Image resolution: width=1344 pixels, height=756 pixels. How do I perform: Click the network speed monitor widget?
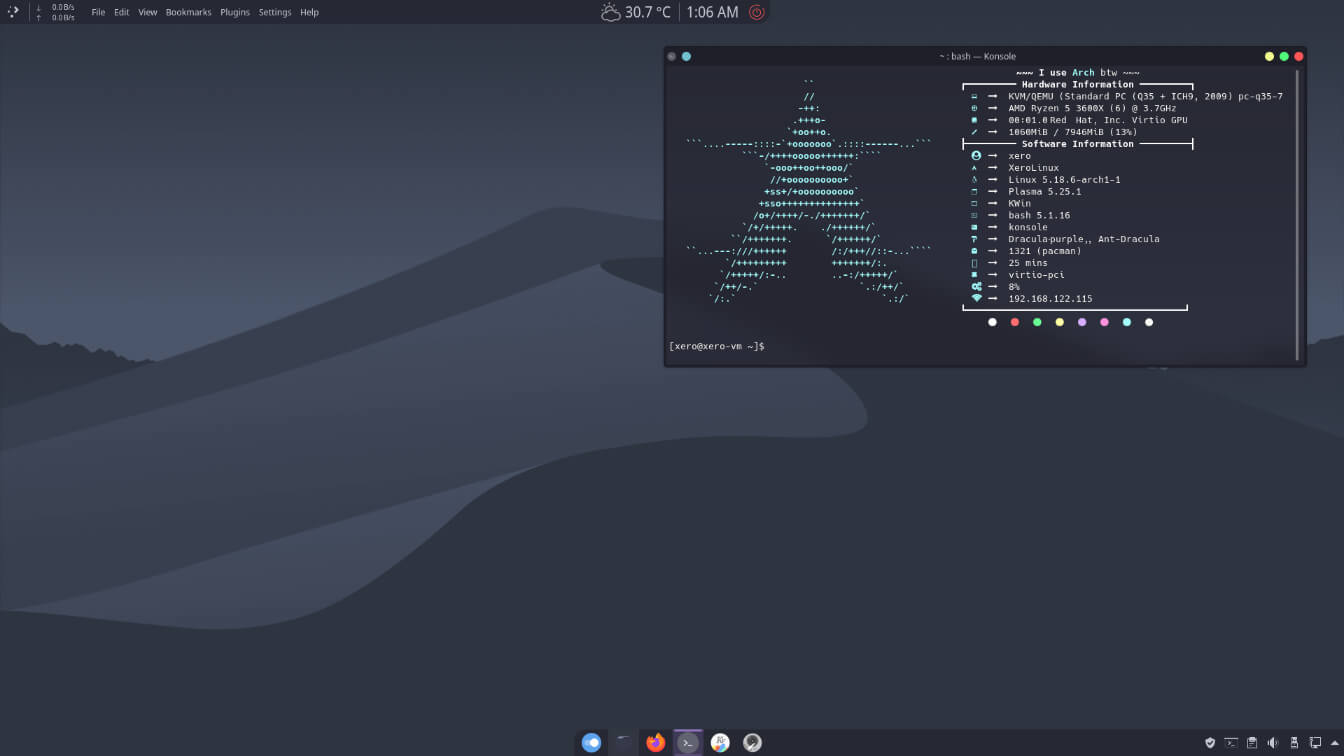pos(55,12)
